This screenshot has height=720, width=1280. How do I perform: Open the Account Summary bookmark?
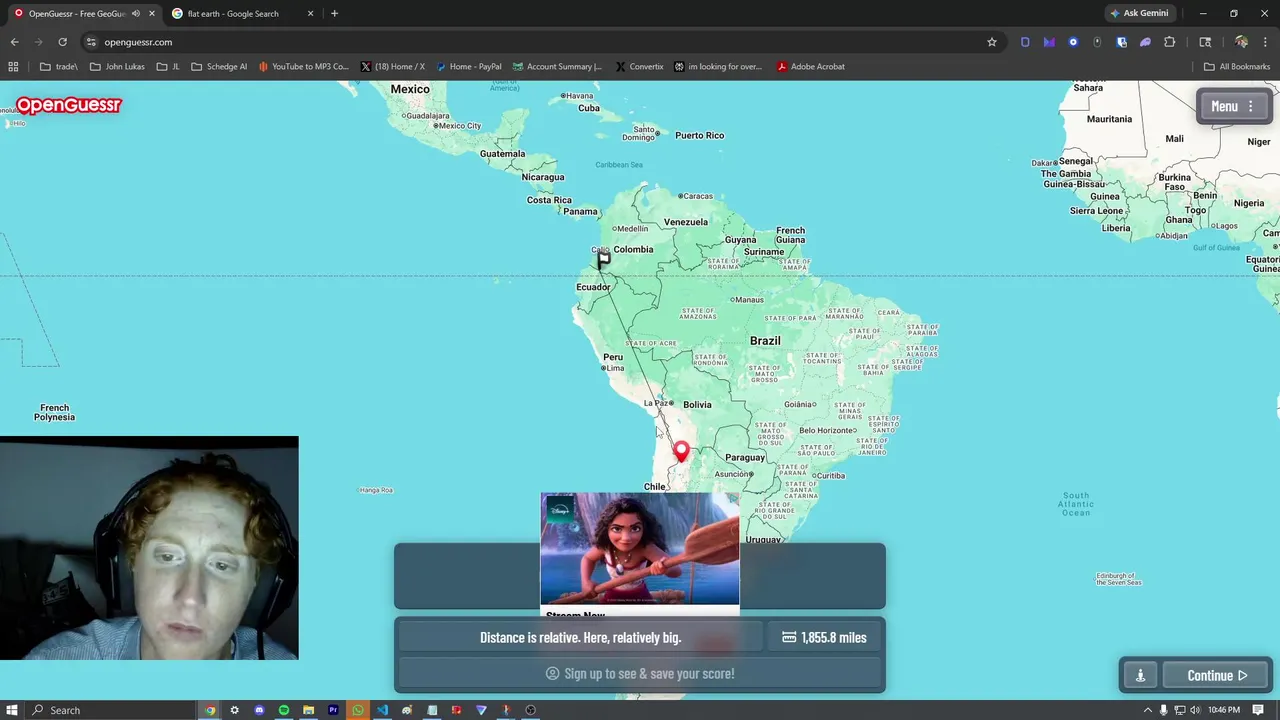pos(557,67)
